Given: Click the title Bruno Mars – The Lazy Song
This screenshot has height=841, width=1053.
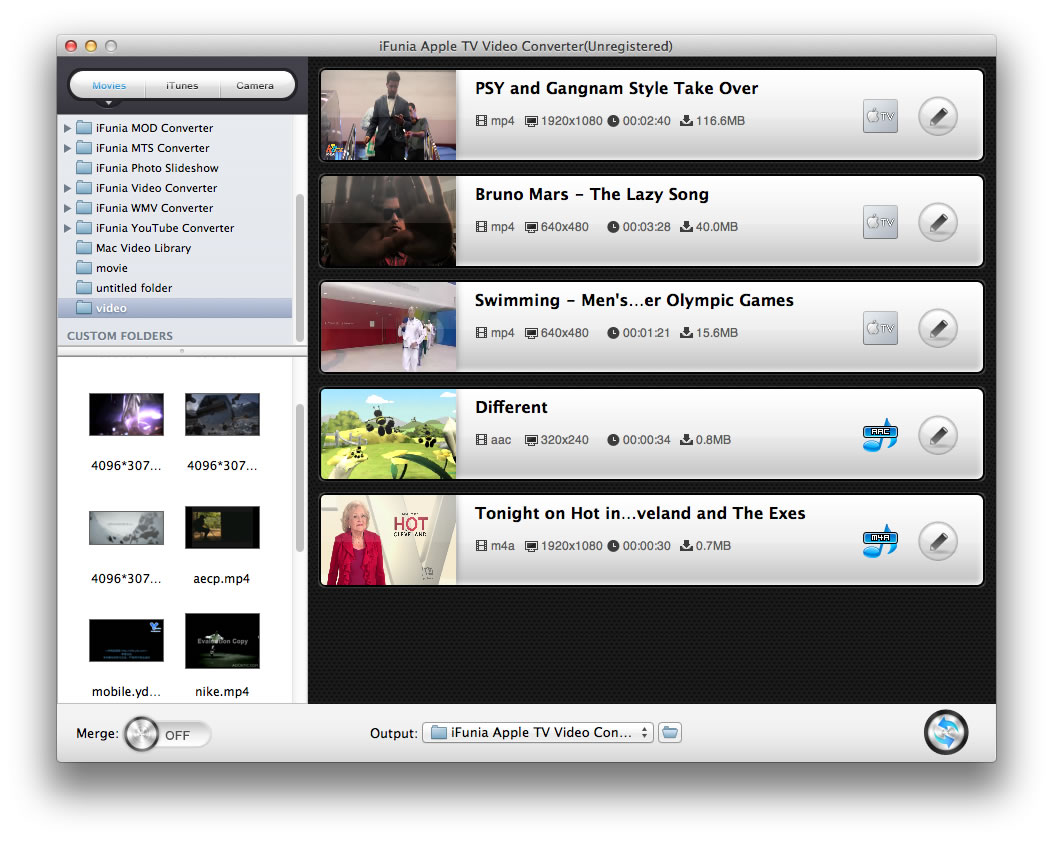Looking at the screenshot, I should click(592, 194).
